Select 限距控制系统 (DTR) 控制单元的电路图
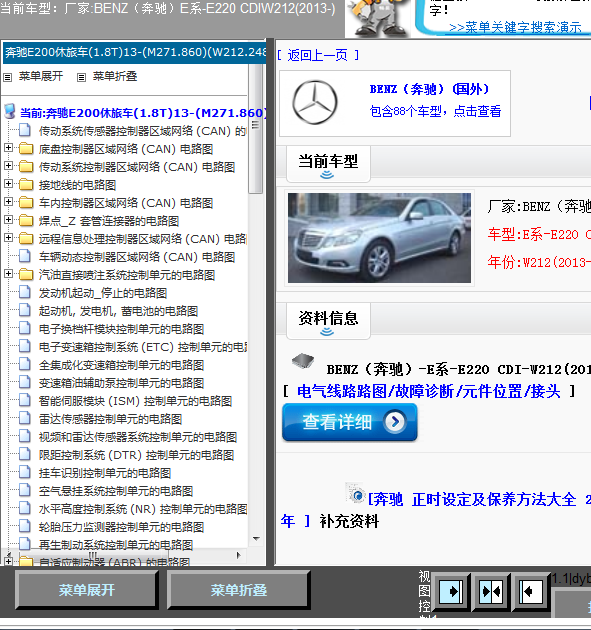 pyautogui.click(x=136, y=455)
